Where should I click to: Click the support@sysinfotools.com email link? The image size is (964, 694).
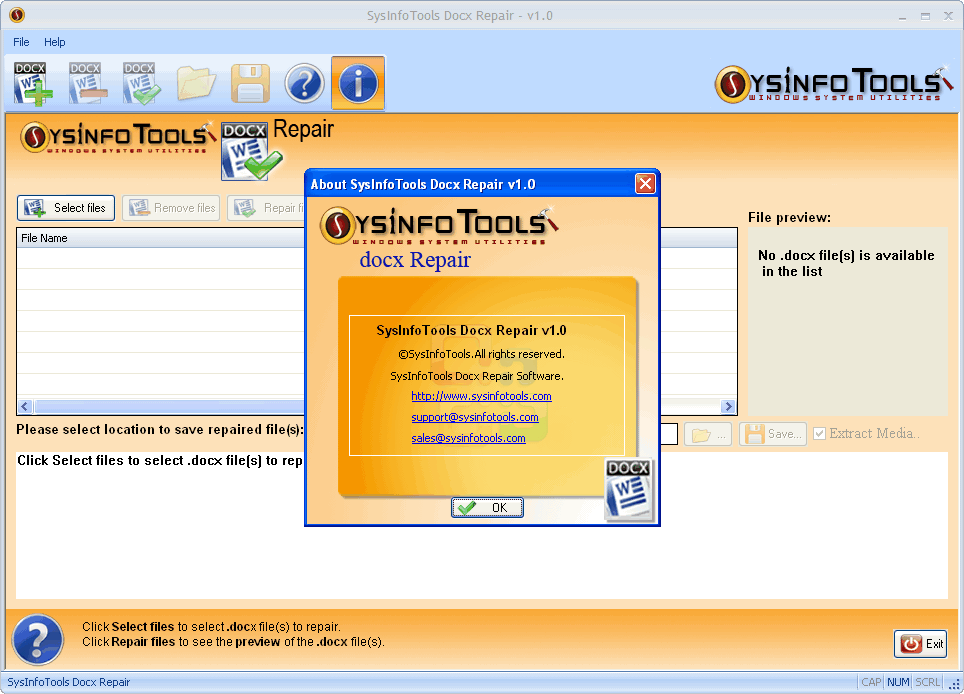(475, 417)
